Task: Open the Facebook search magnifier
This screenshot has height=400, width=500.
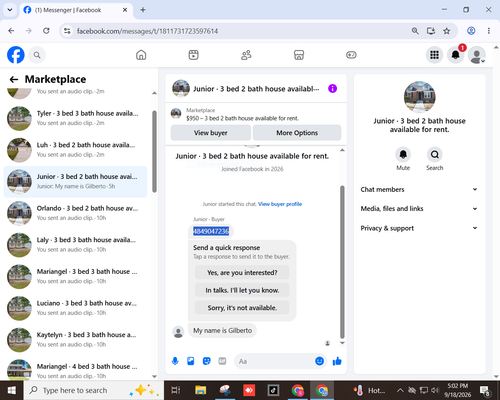Action: (x=37, y=55)
